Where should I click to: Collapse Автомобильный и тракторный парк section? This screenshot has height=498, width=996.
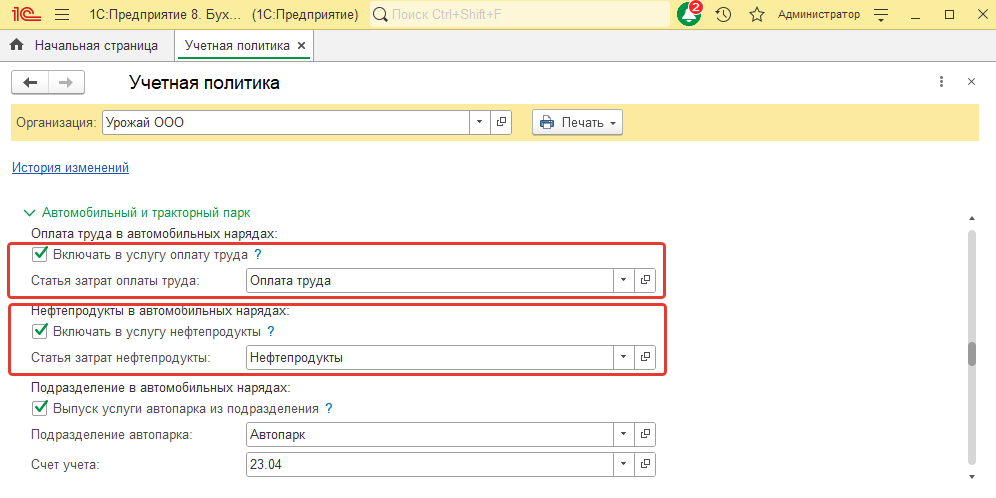(x=27, y=213)
